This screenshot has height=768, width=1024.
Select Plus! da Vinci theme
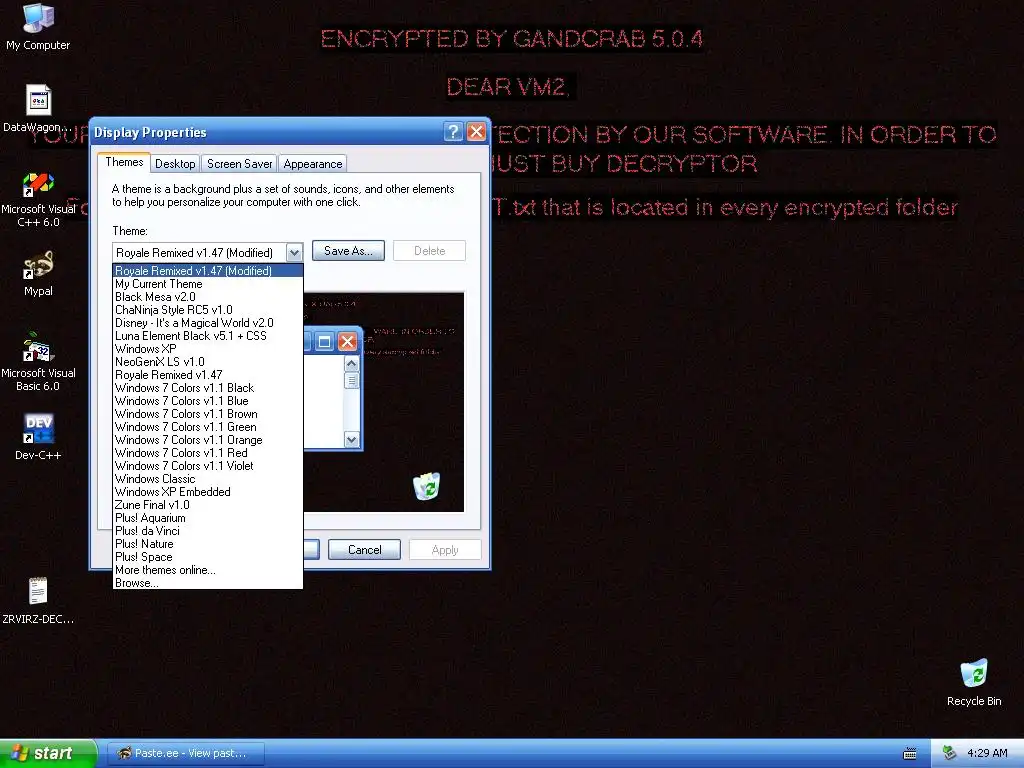point(208,531)
